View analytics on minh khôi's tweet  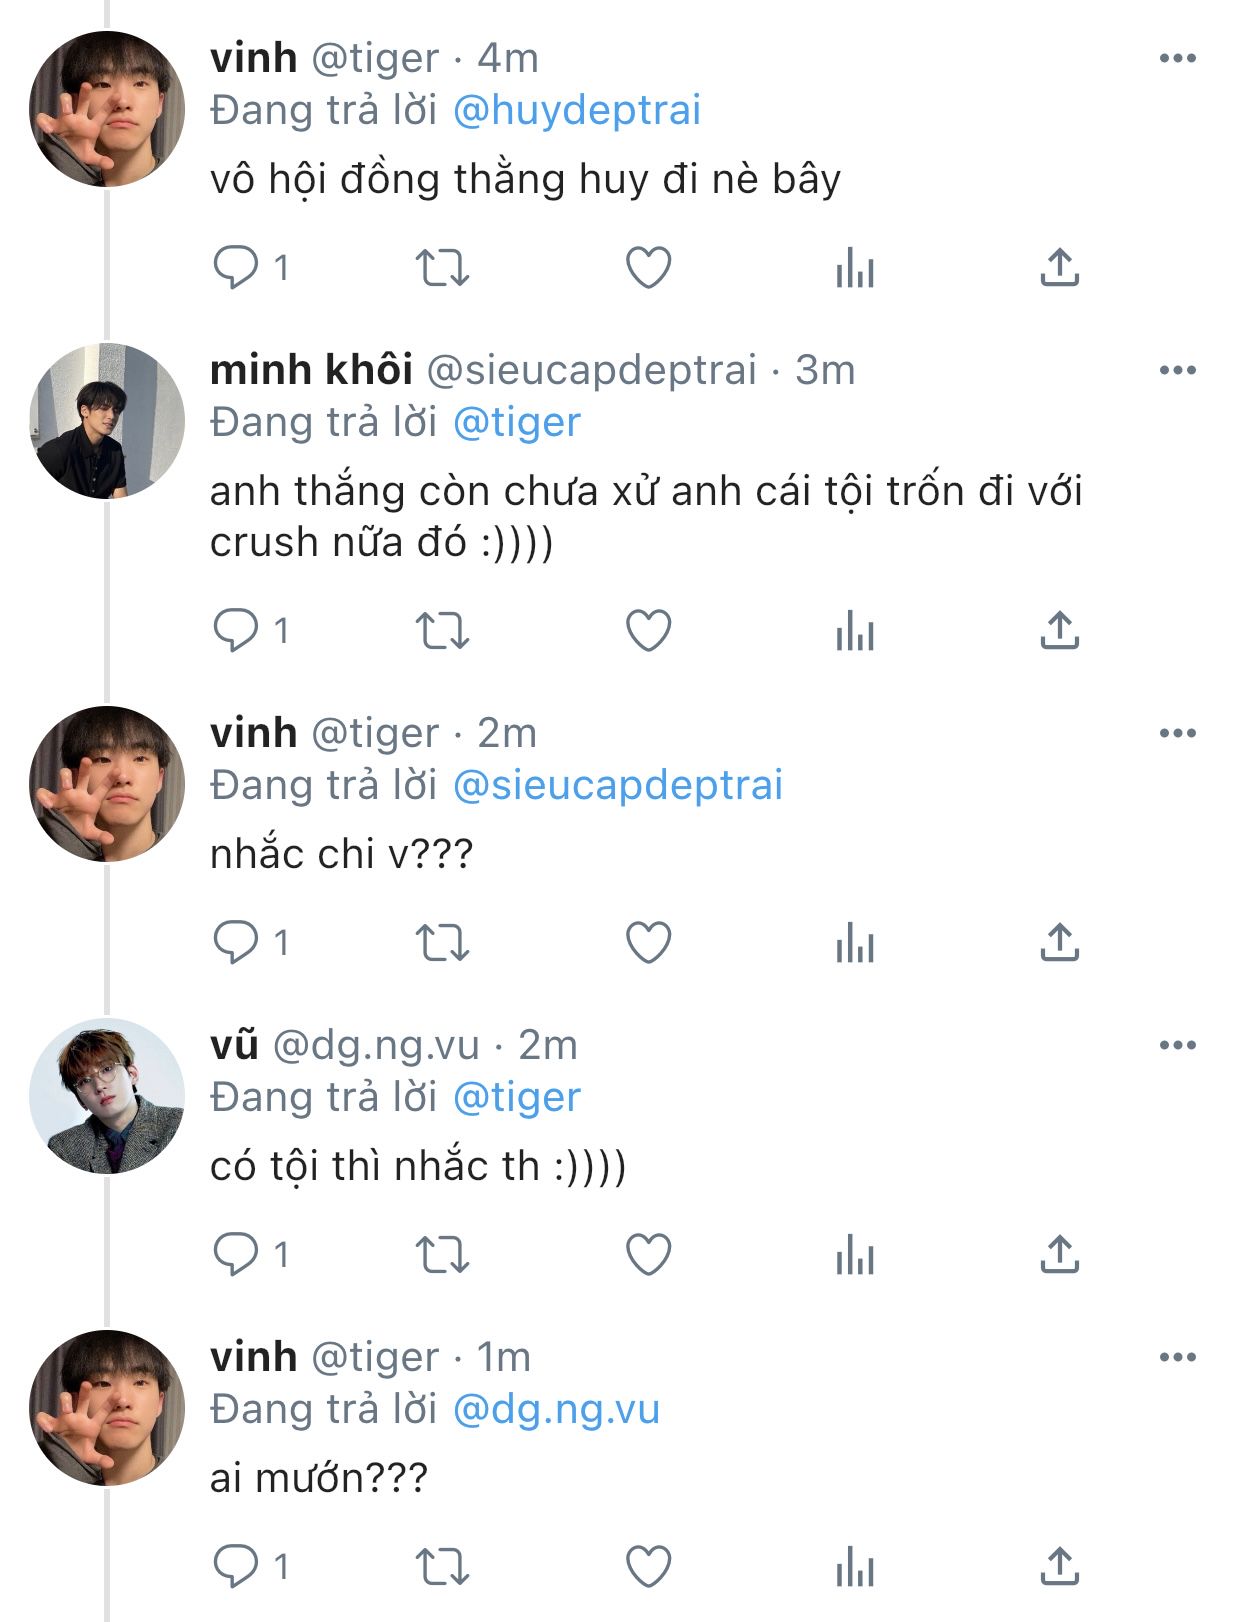(855, 631)
